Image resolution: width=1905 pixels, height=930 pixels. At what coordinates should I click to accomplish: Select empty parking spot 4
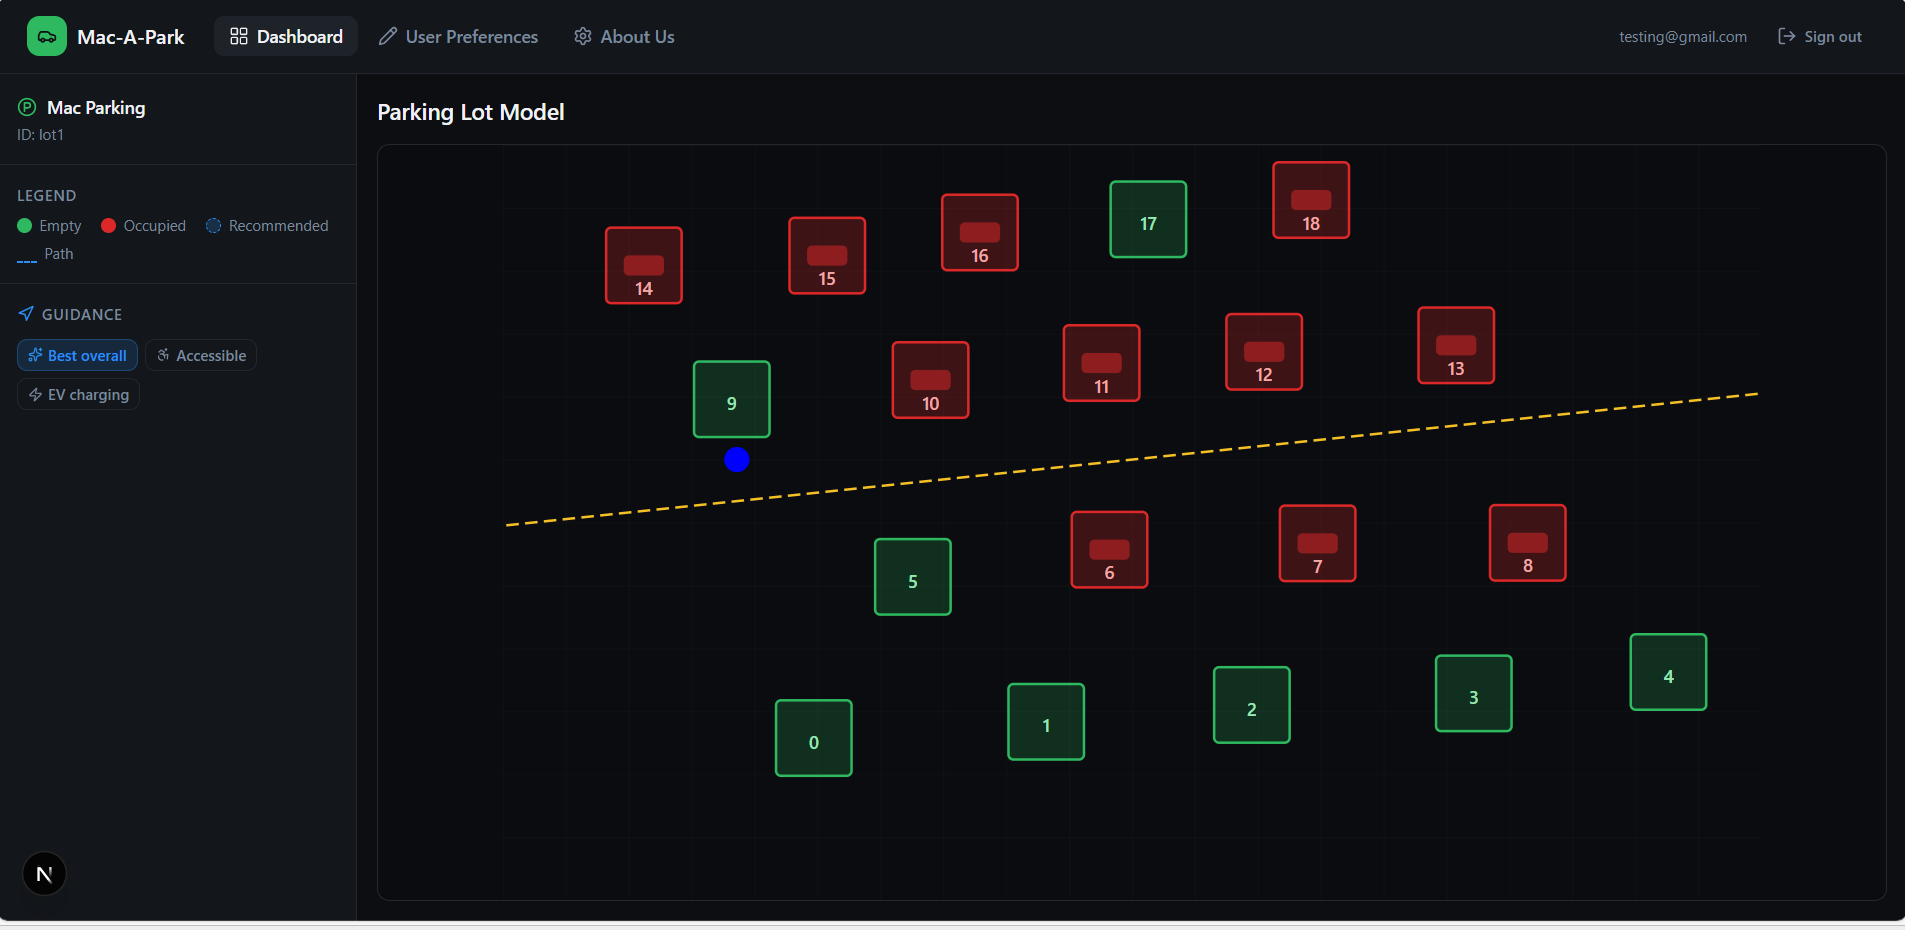point(1669,672)
